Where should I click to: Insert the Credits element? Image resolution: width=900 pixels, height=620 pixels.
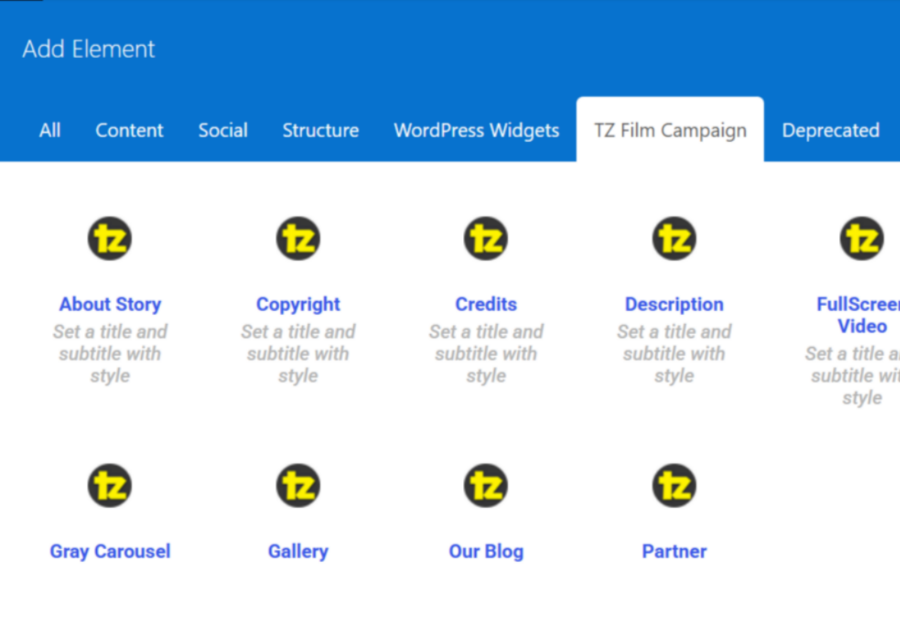coord(486,304)
